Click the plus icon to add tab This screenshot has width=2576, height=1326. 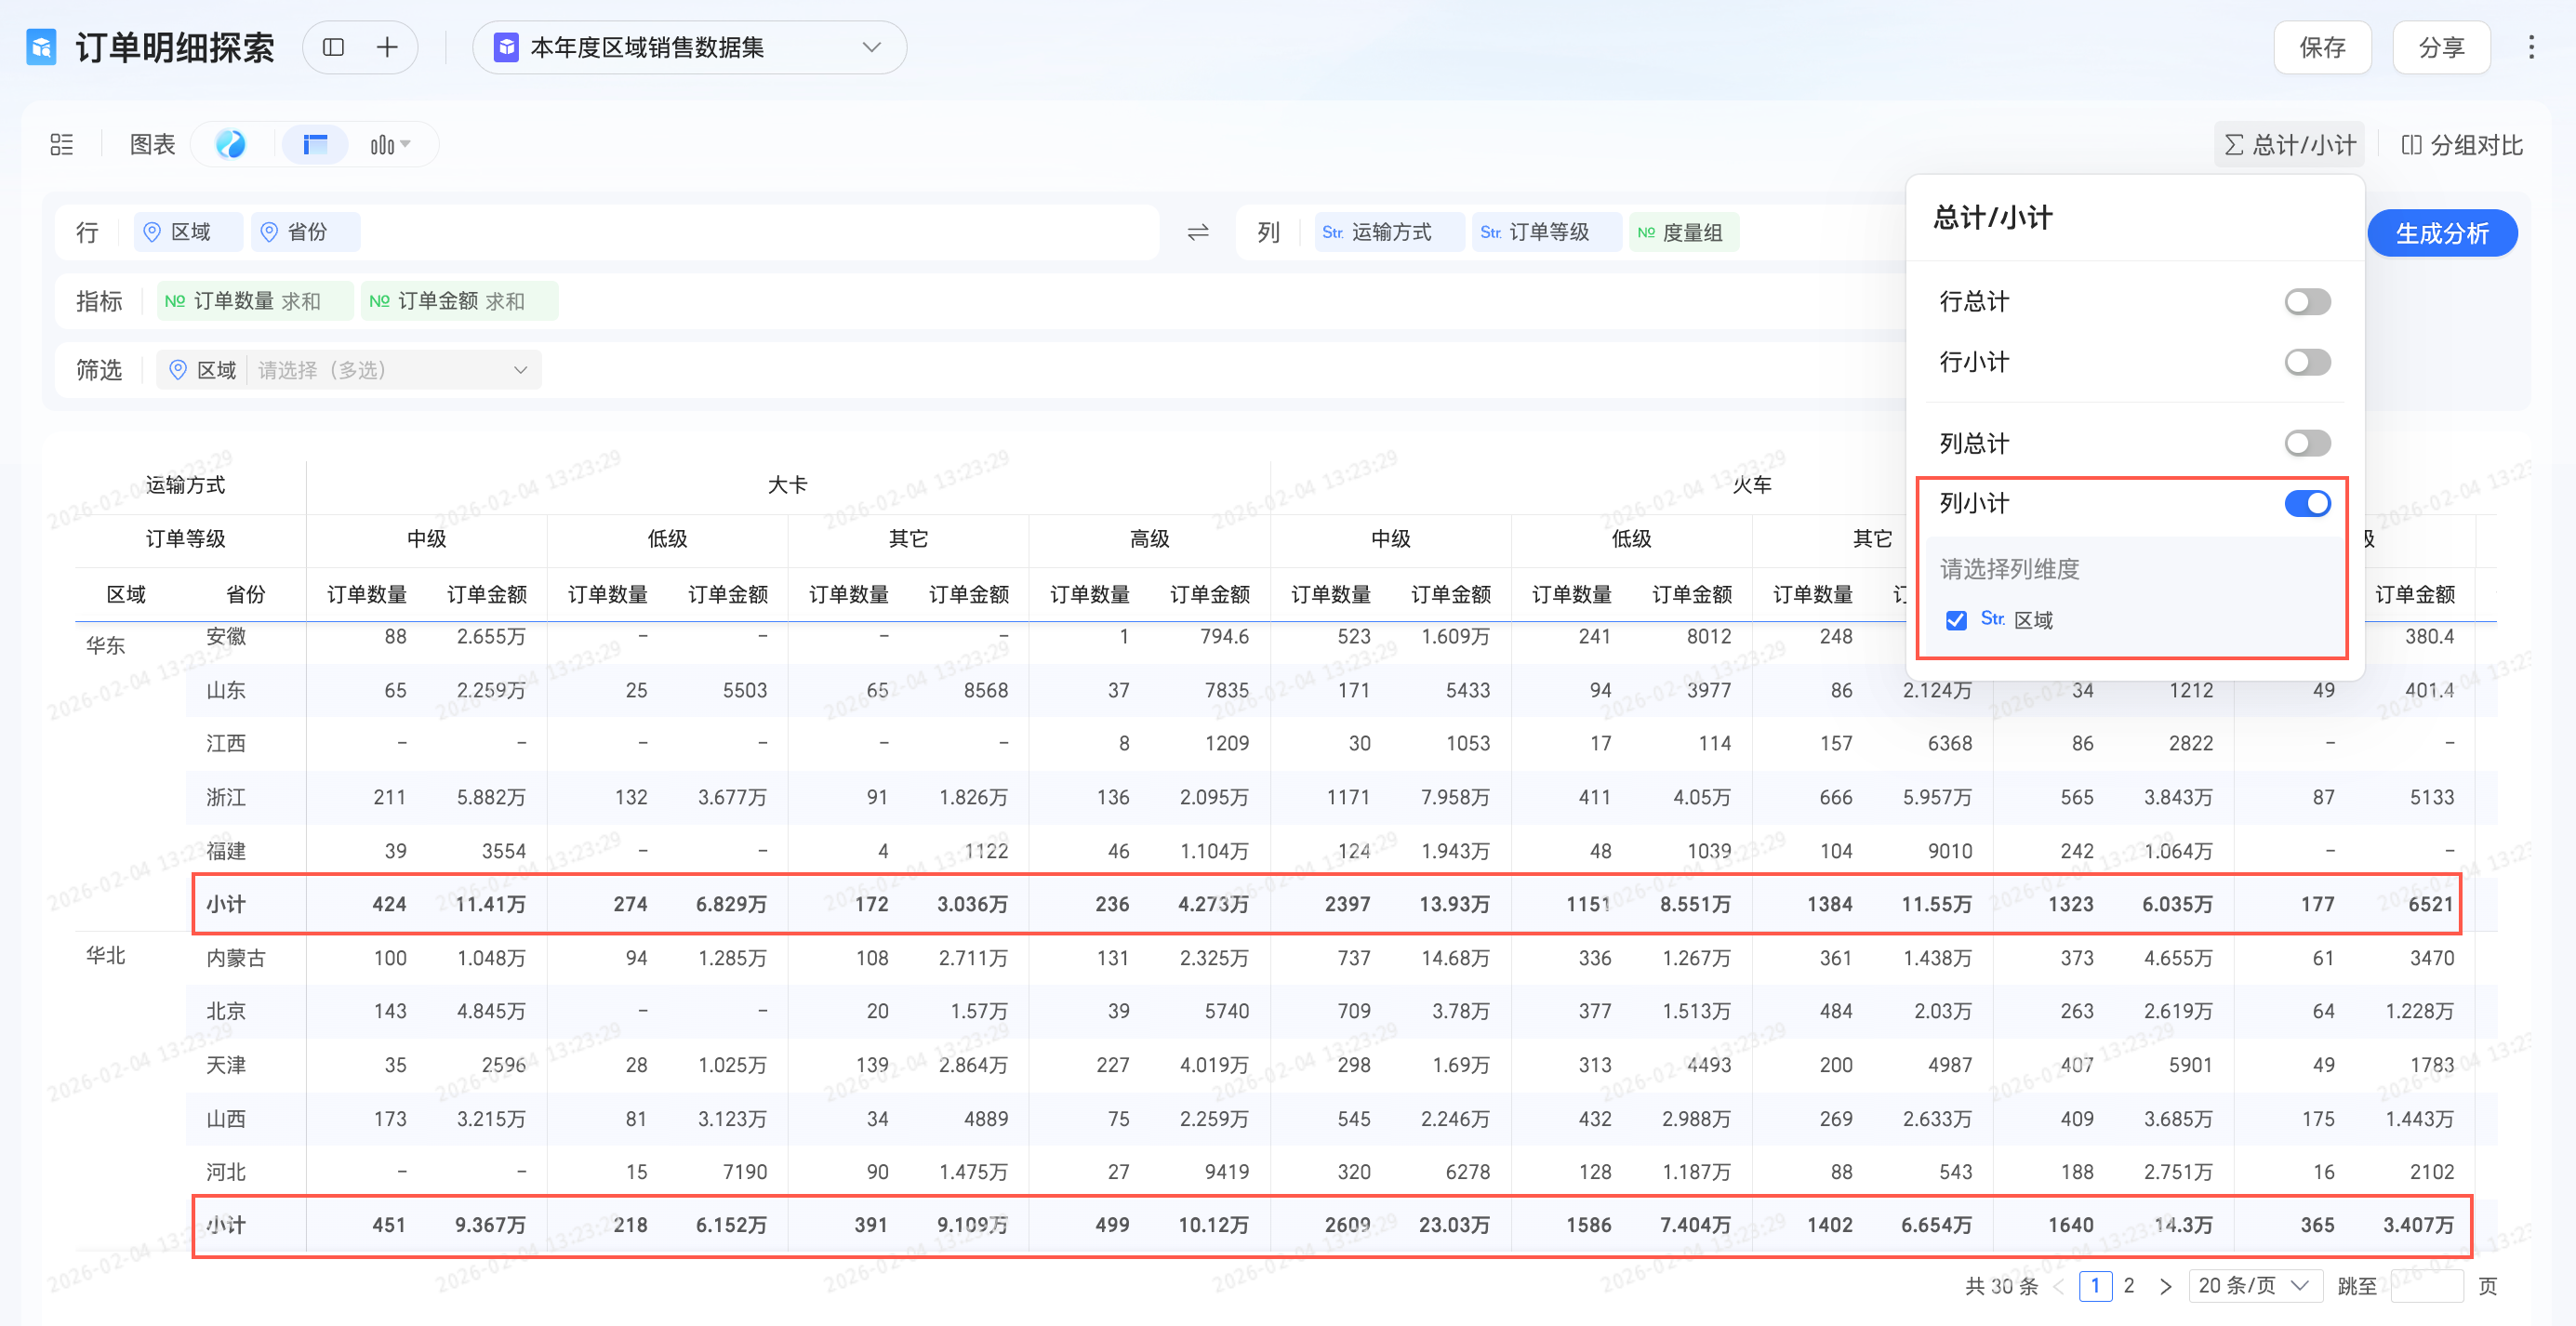pos(387,47)
